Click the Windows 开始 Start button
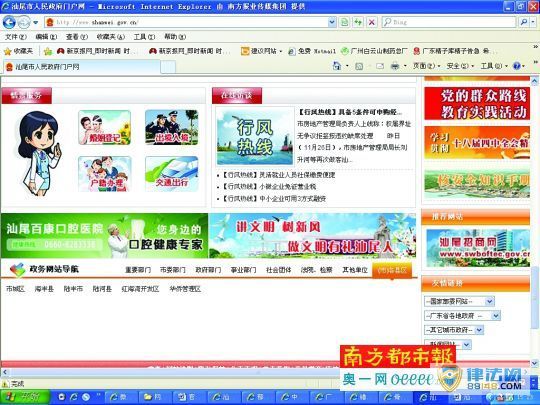 coord(25,397)
